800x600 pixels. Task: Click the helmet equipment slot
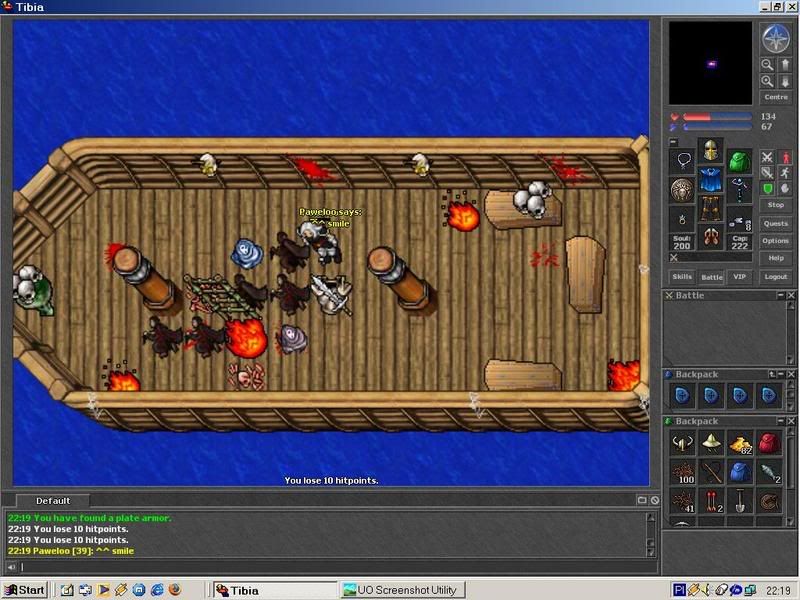tap(710, 151)
